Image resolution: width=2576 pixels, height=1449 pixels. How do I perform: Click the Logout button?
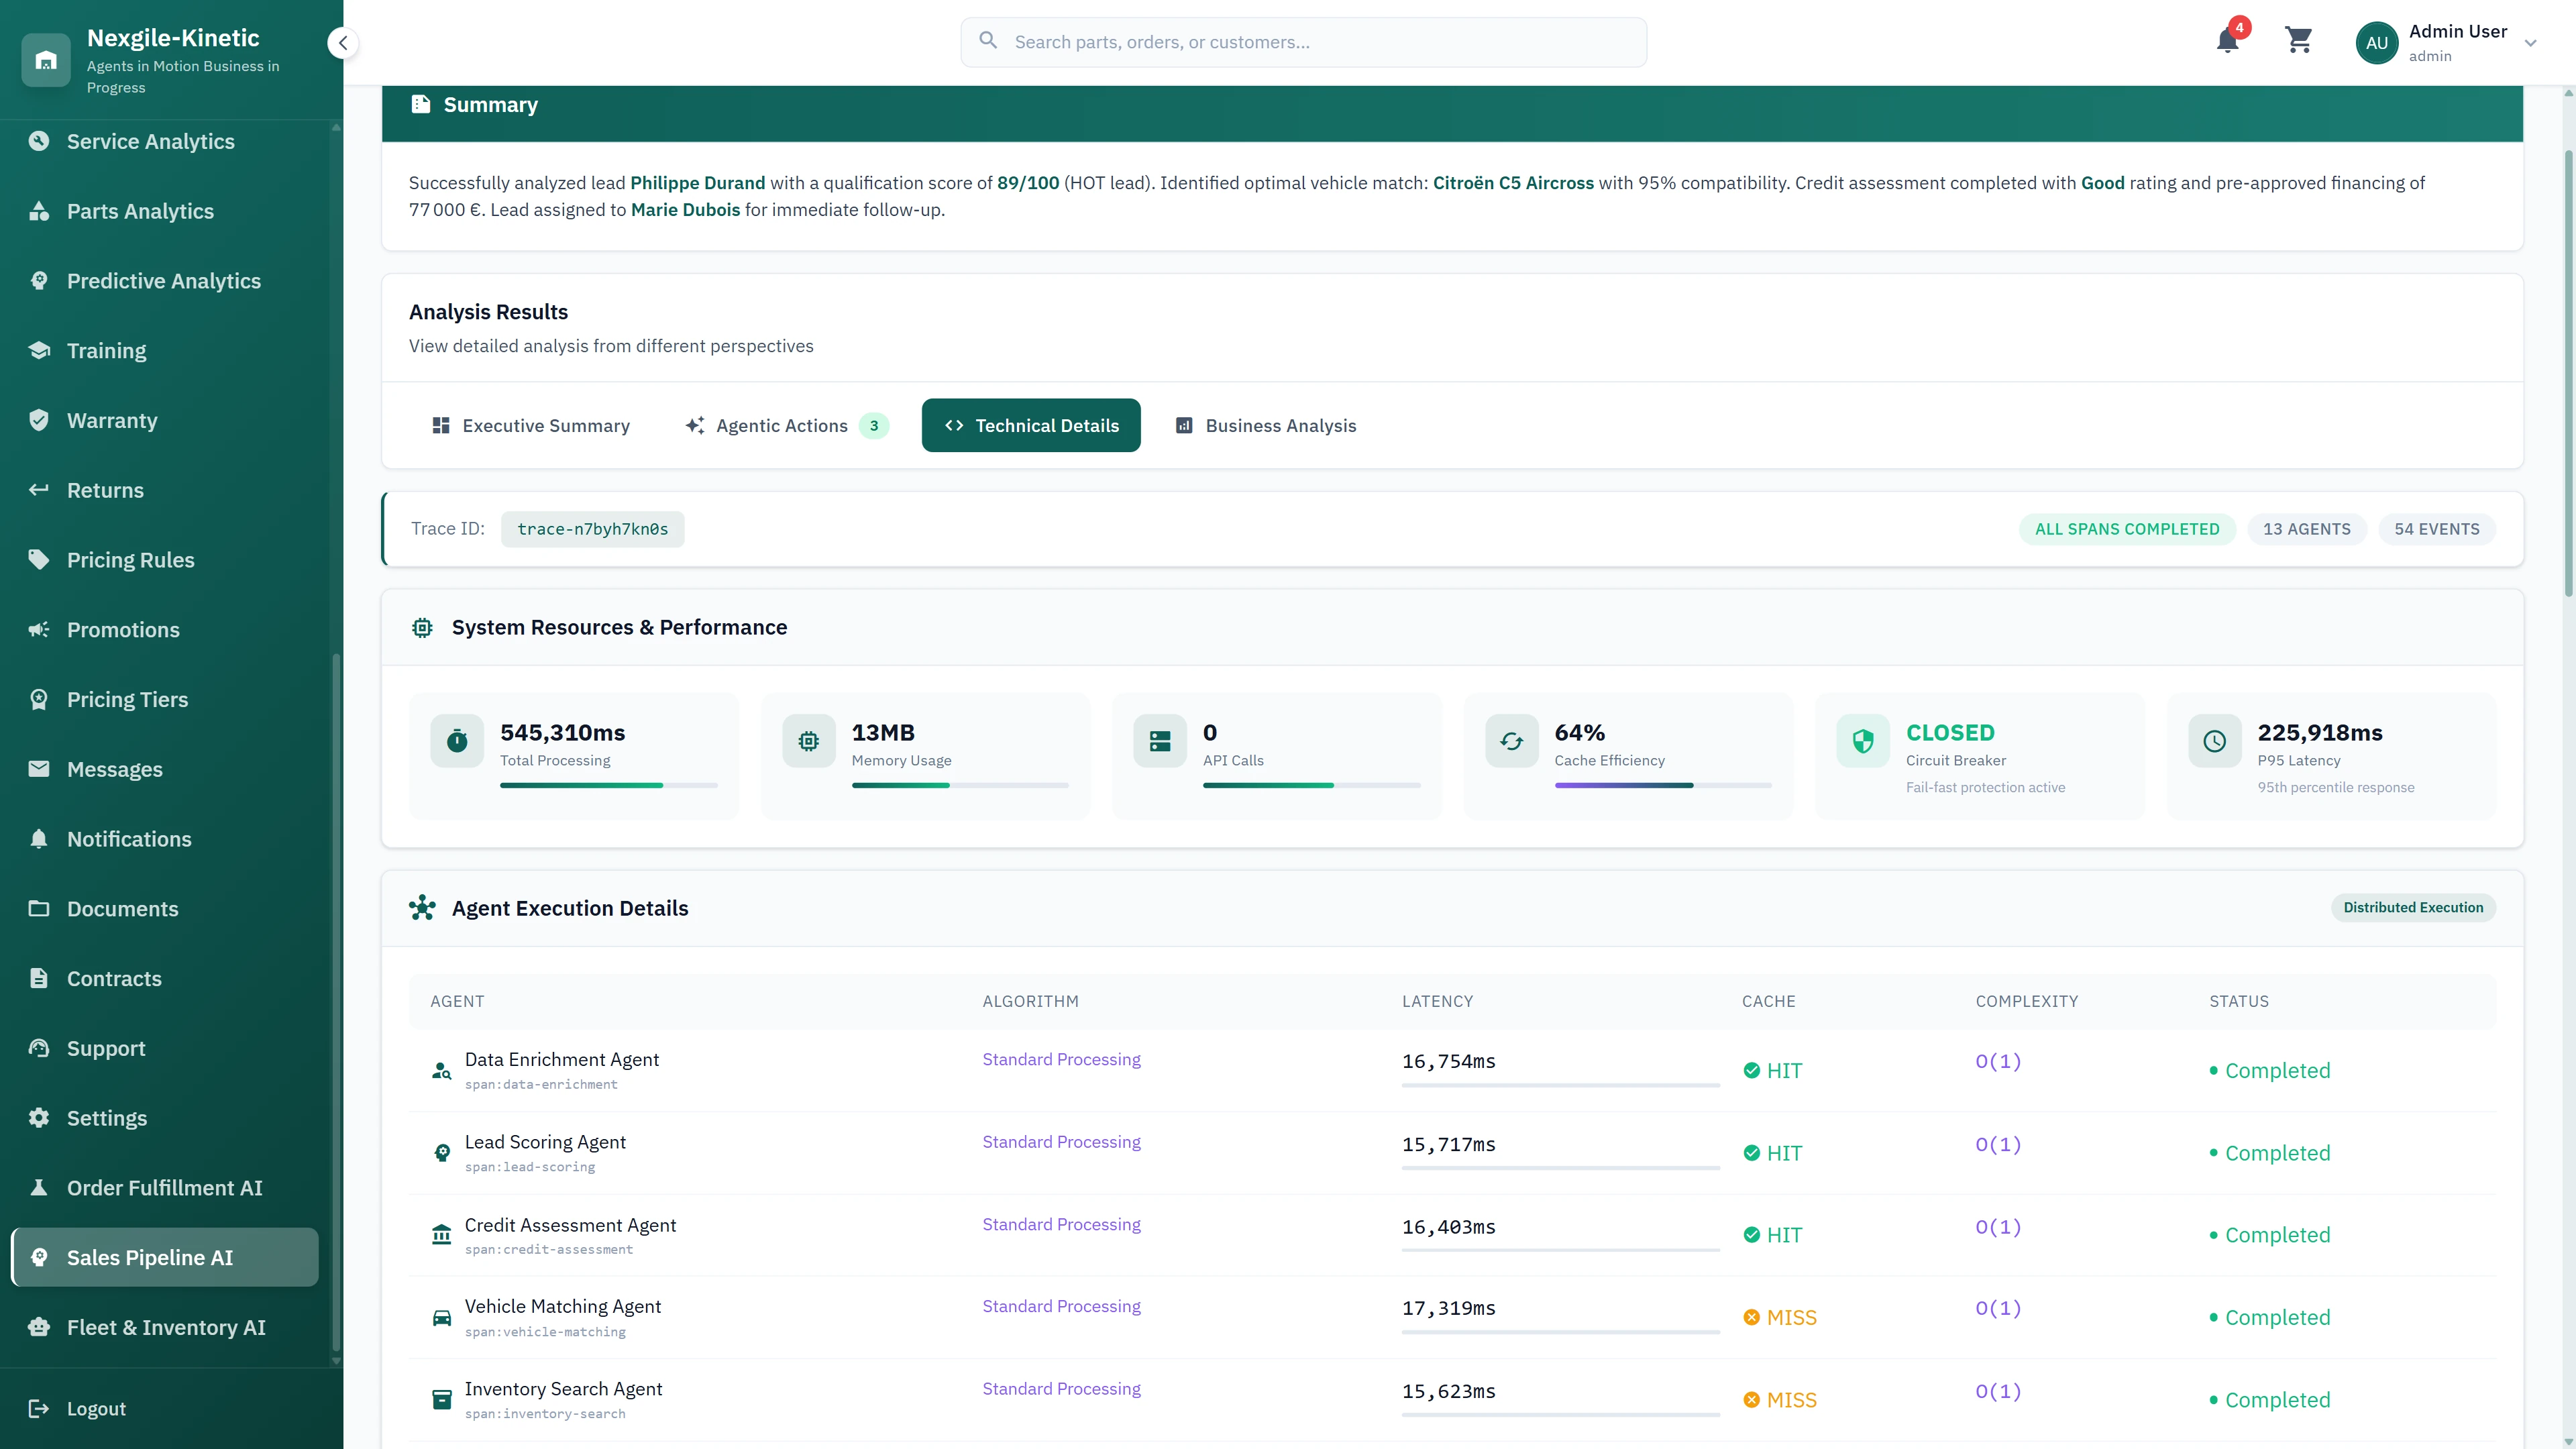(x=96, y=1408)
